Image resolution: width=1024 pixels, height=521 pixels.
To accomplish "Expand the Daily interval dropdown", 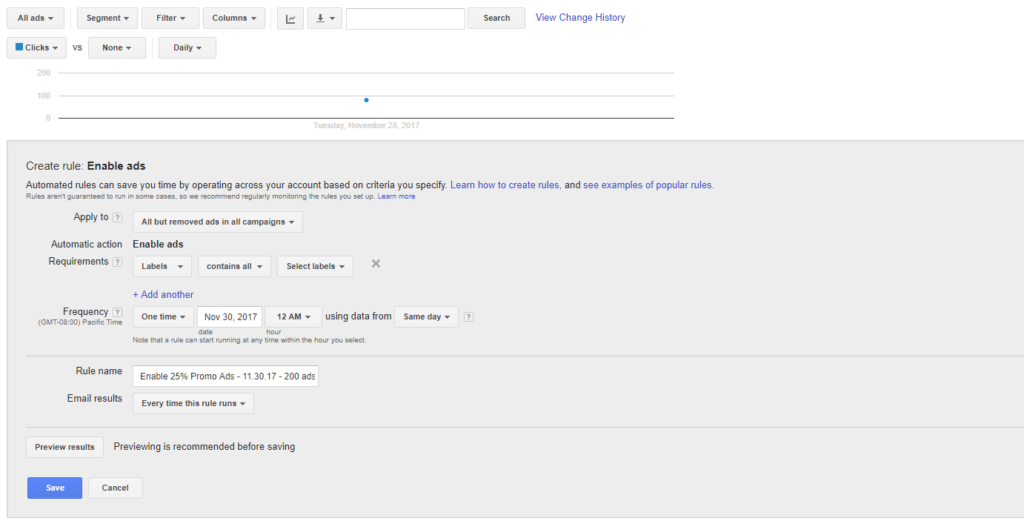I will click(187, 47).
